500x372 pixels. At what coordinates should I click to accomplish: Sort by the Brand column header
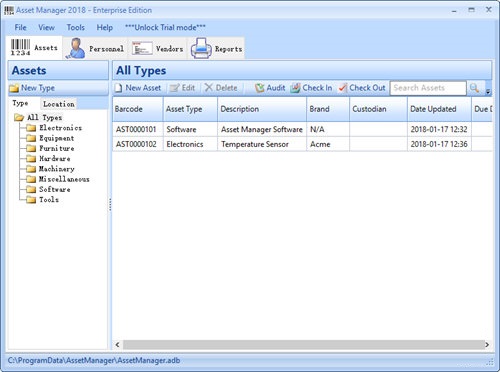(328, 109)
